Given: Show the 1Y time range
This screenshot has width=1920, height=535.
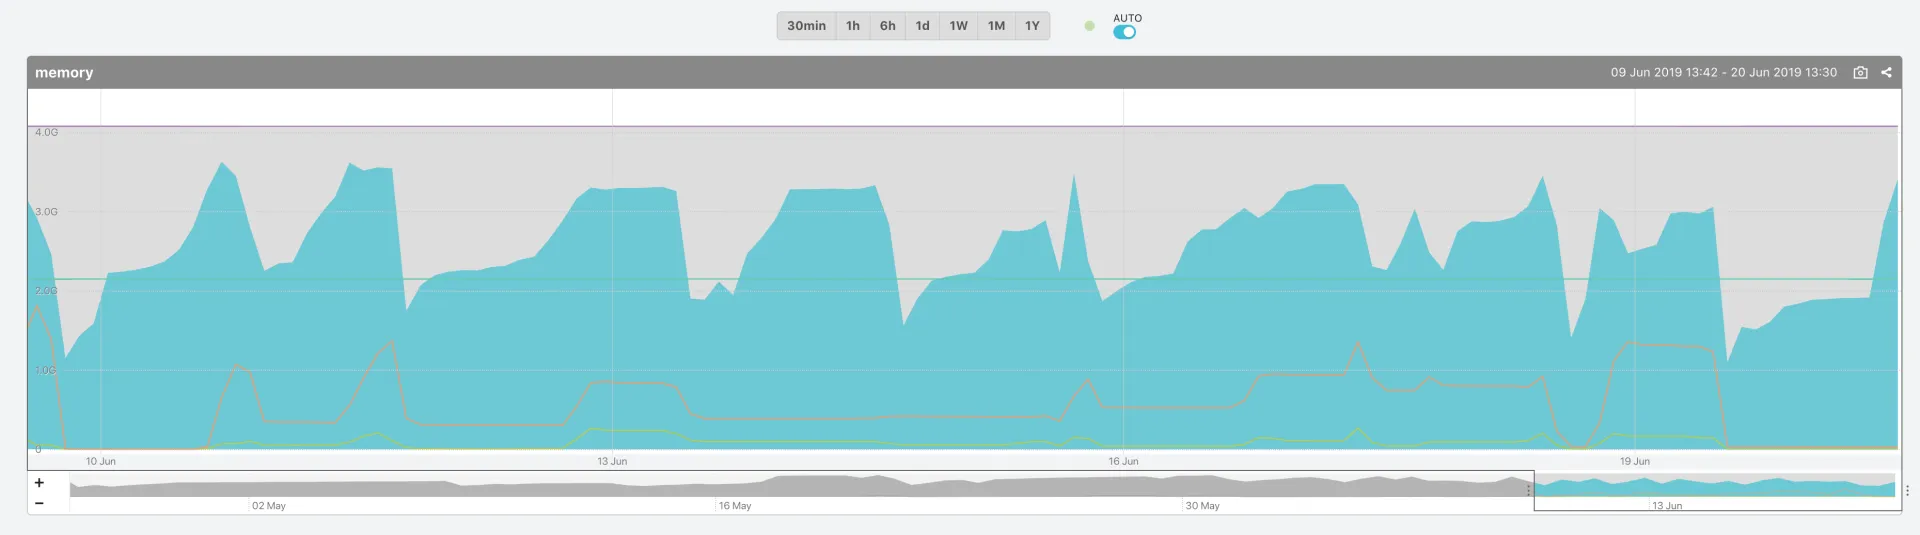Looking at the screenshot, I should [x=1032, y=26].
